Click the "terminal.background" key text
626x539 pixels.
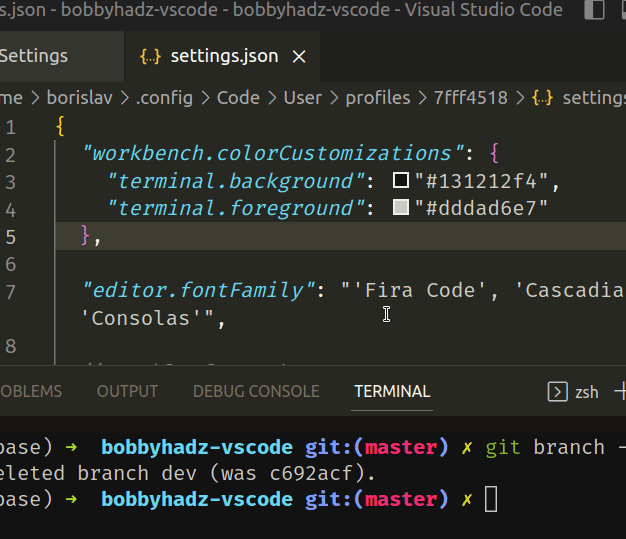point(237,181)
